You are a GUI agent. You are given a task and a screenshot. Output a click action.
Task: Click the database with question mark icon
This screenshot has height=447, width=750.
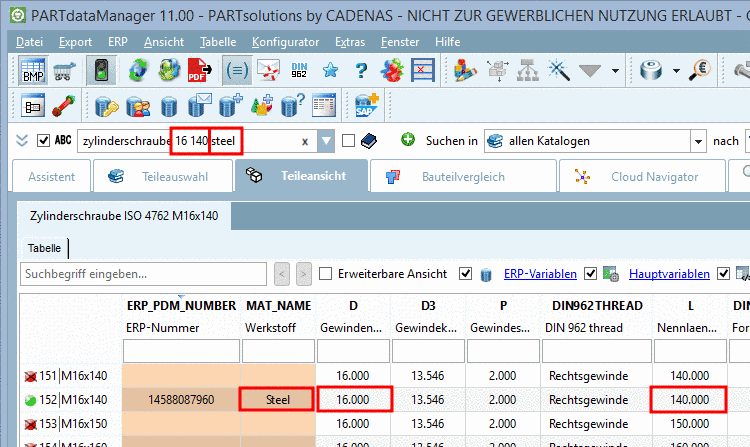tap(292, 106)
